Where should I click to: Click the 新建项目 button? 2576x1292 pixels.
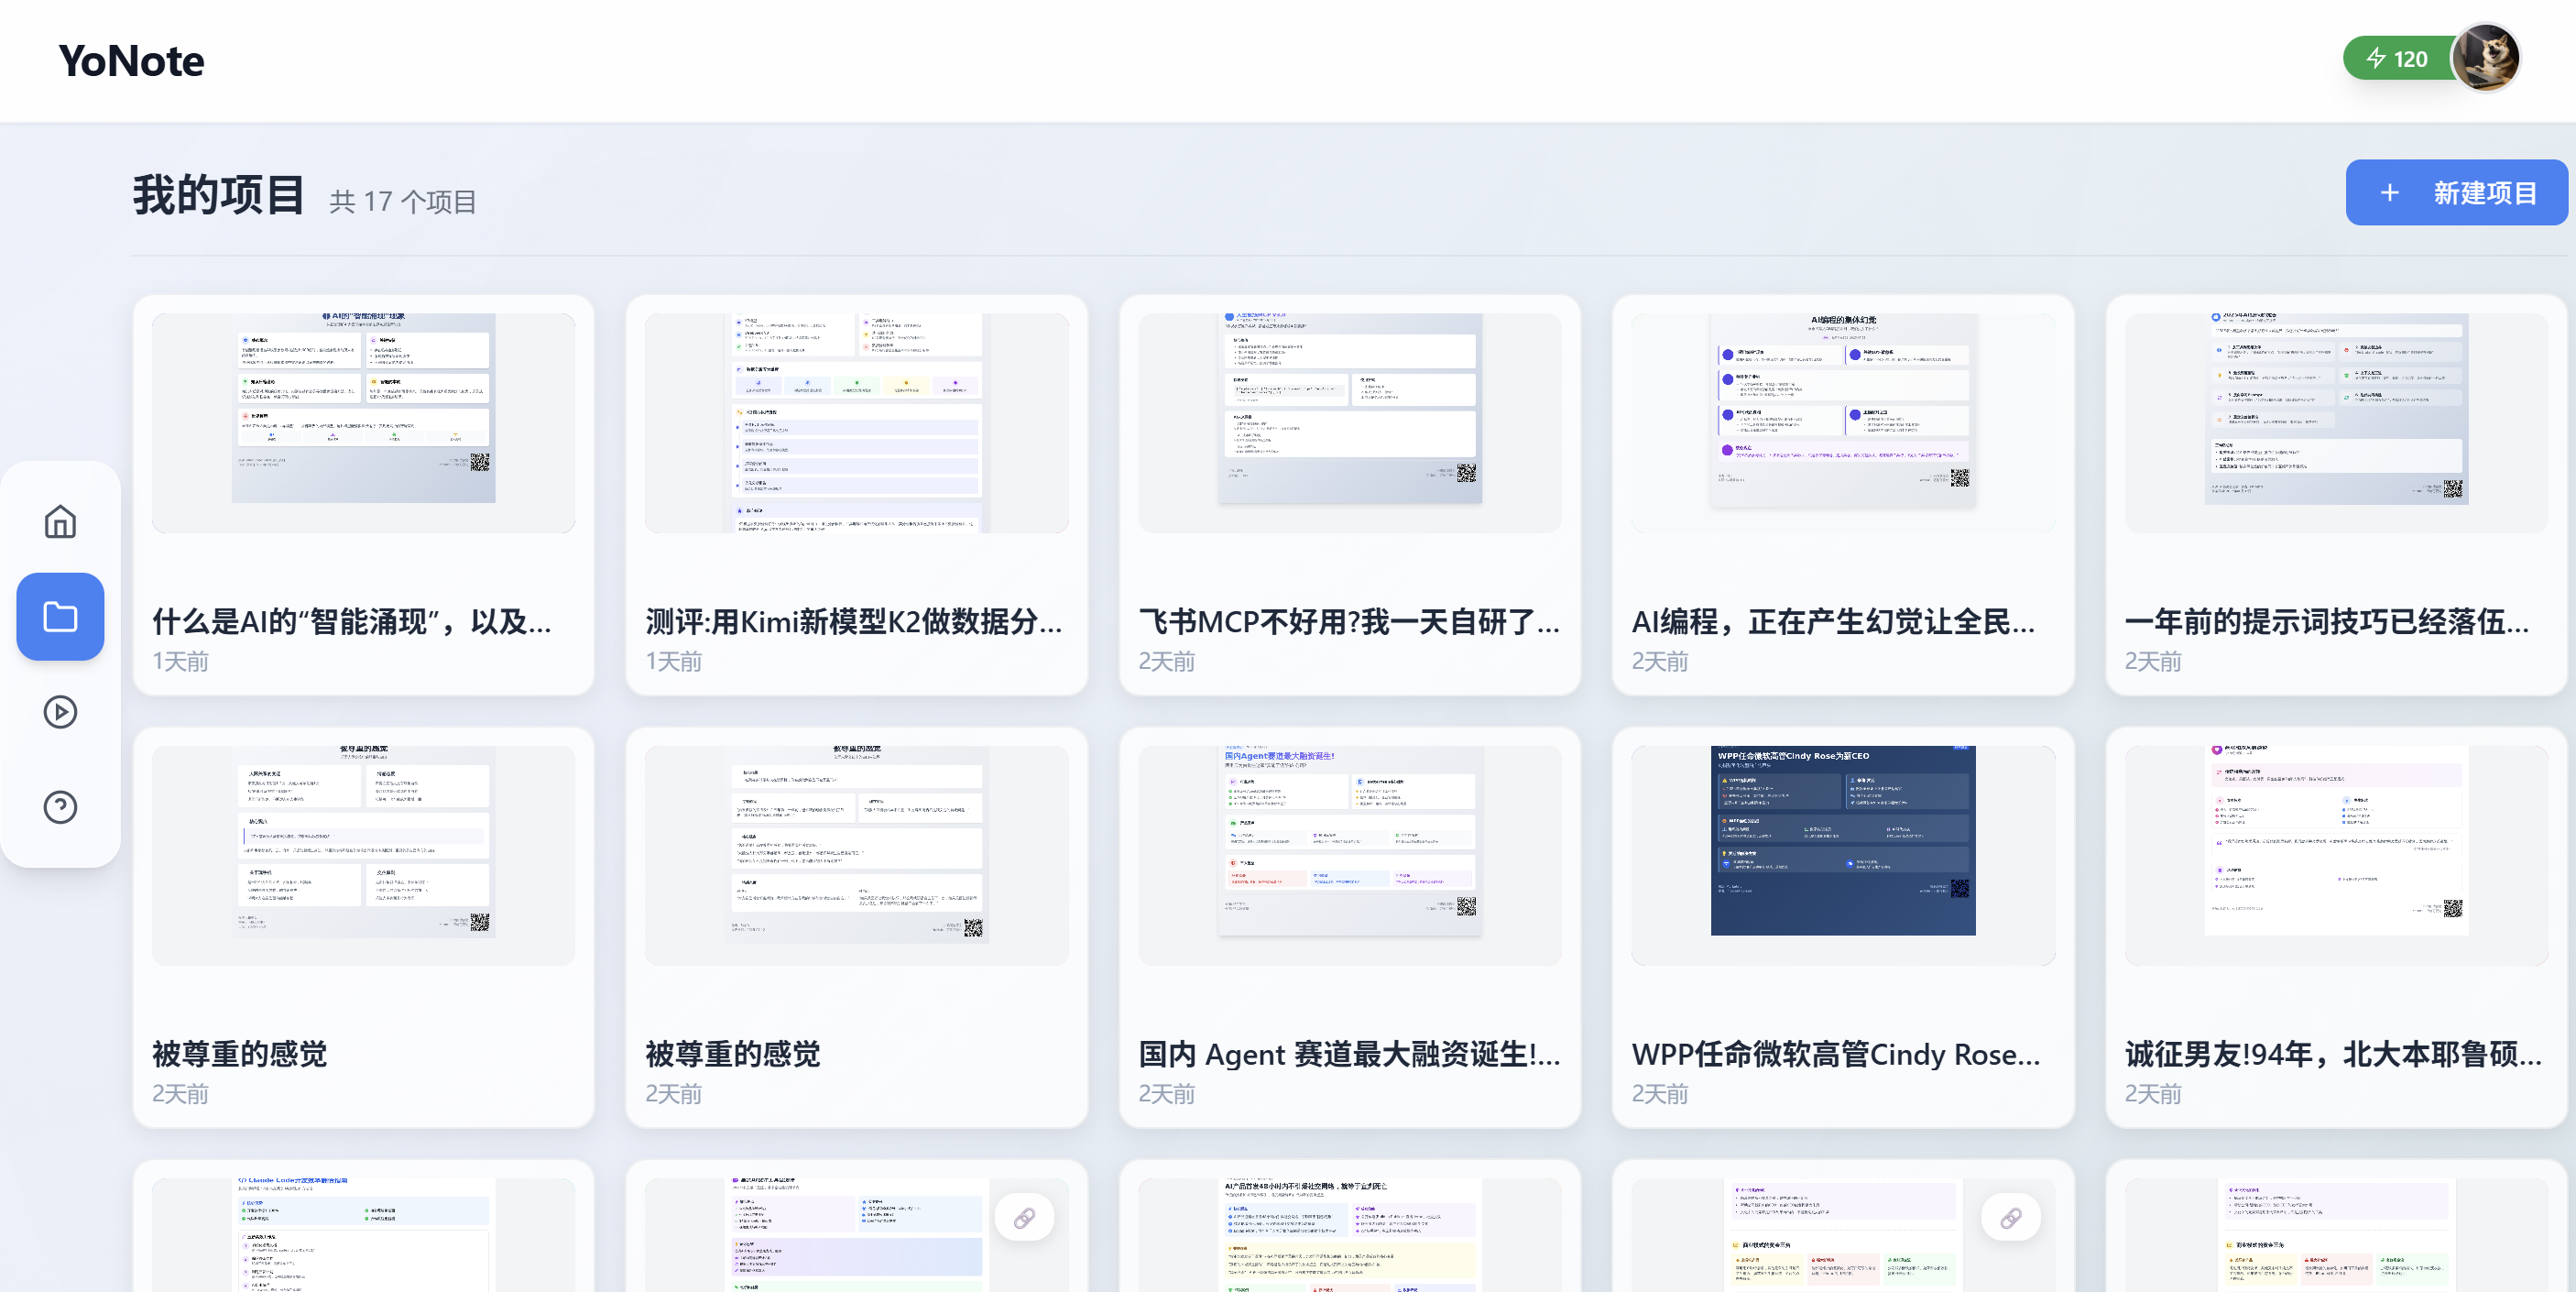coord(2456,192)
